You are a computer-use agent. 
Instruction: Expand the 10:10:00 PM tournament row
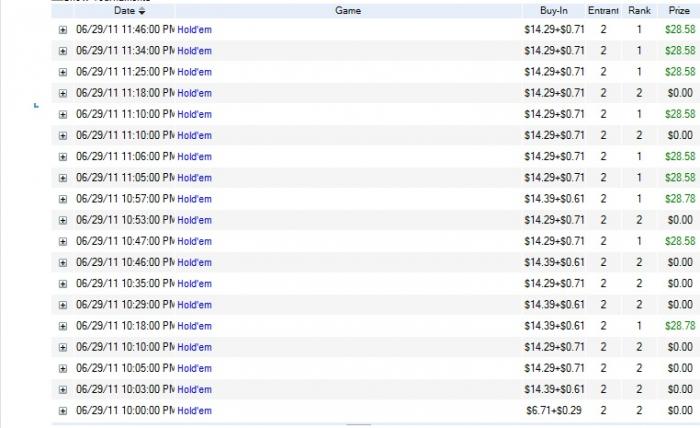click(63, 347)
